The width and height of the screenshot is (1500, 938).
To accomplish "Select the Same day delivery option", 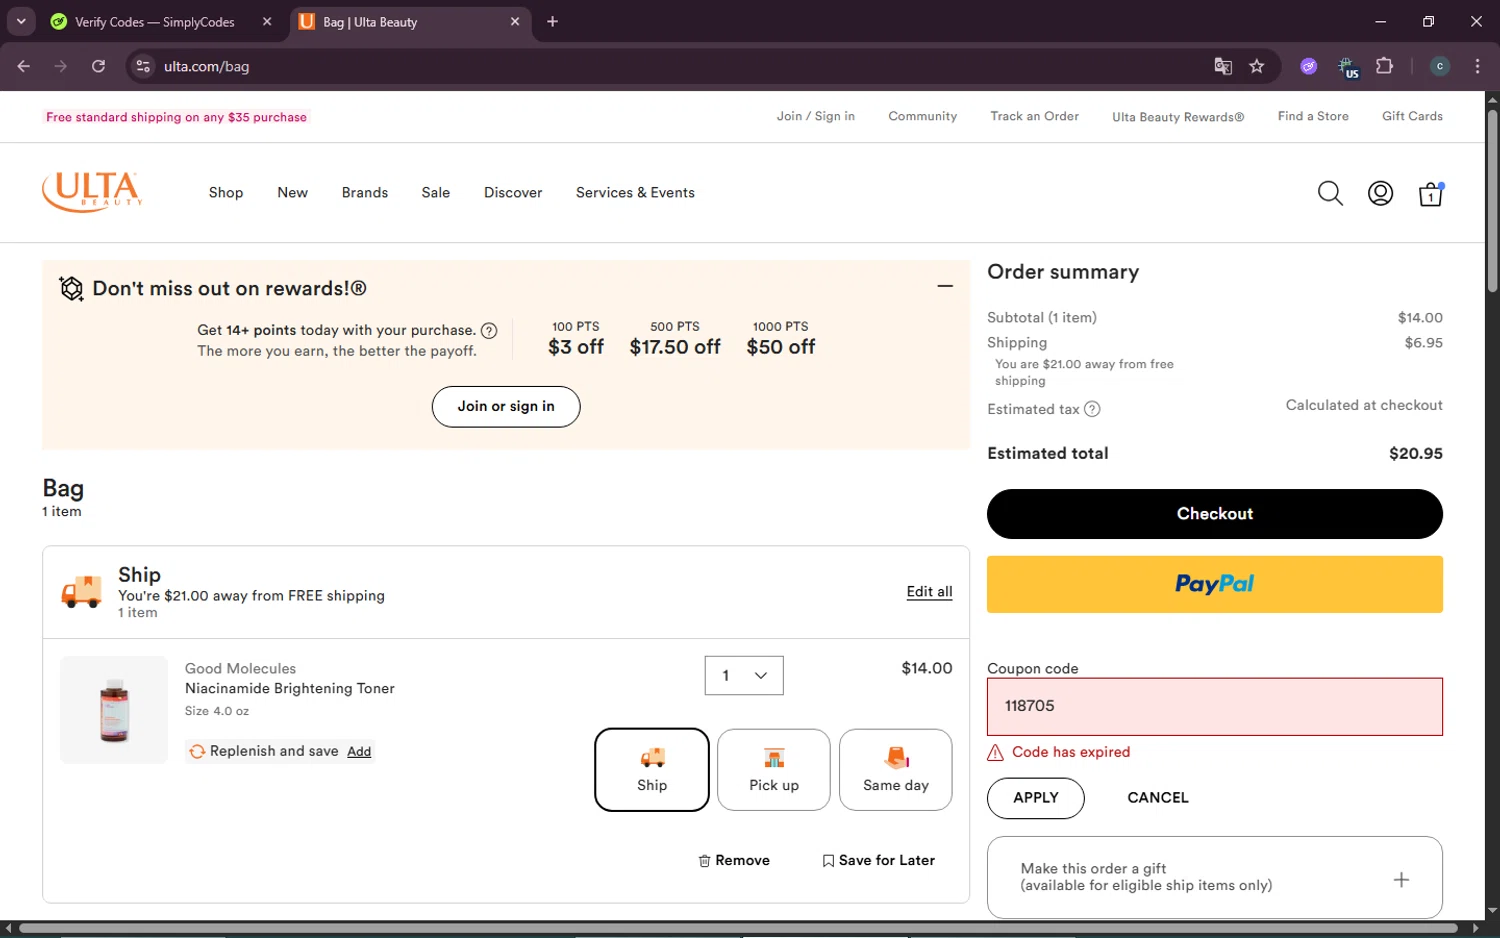I will [x=896, y=770].
